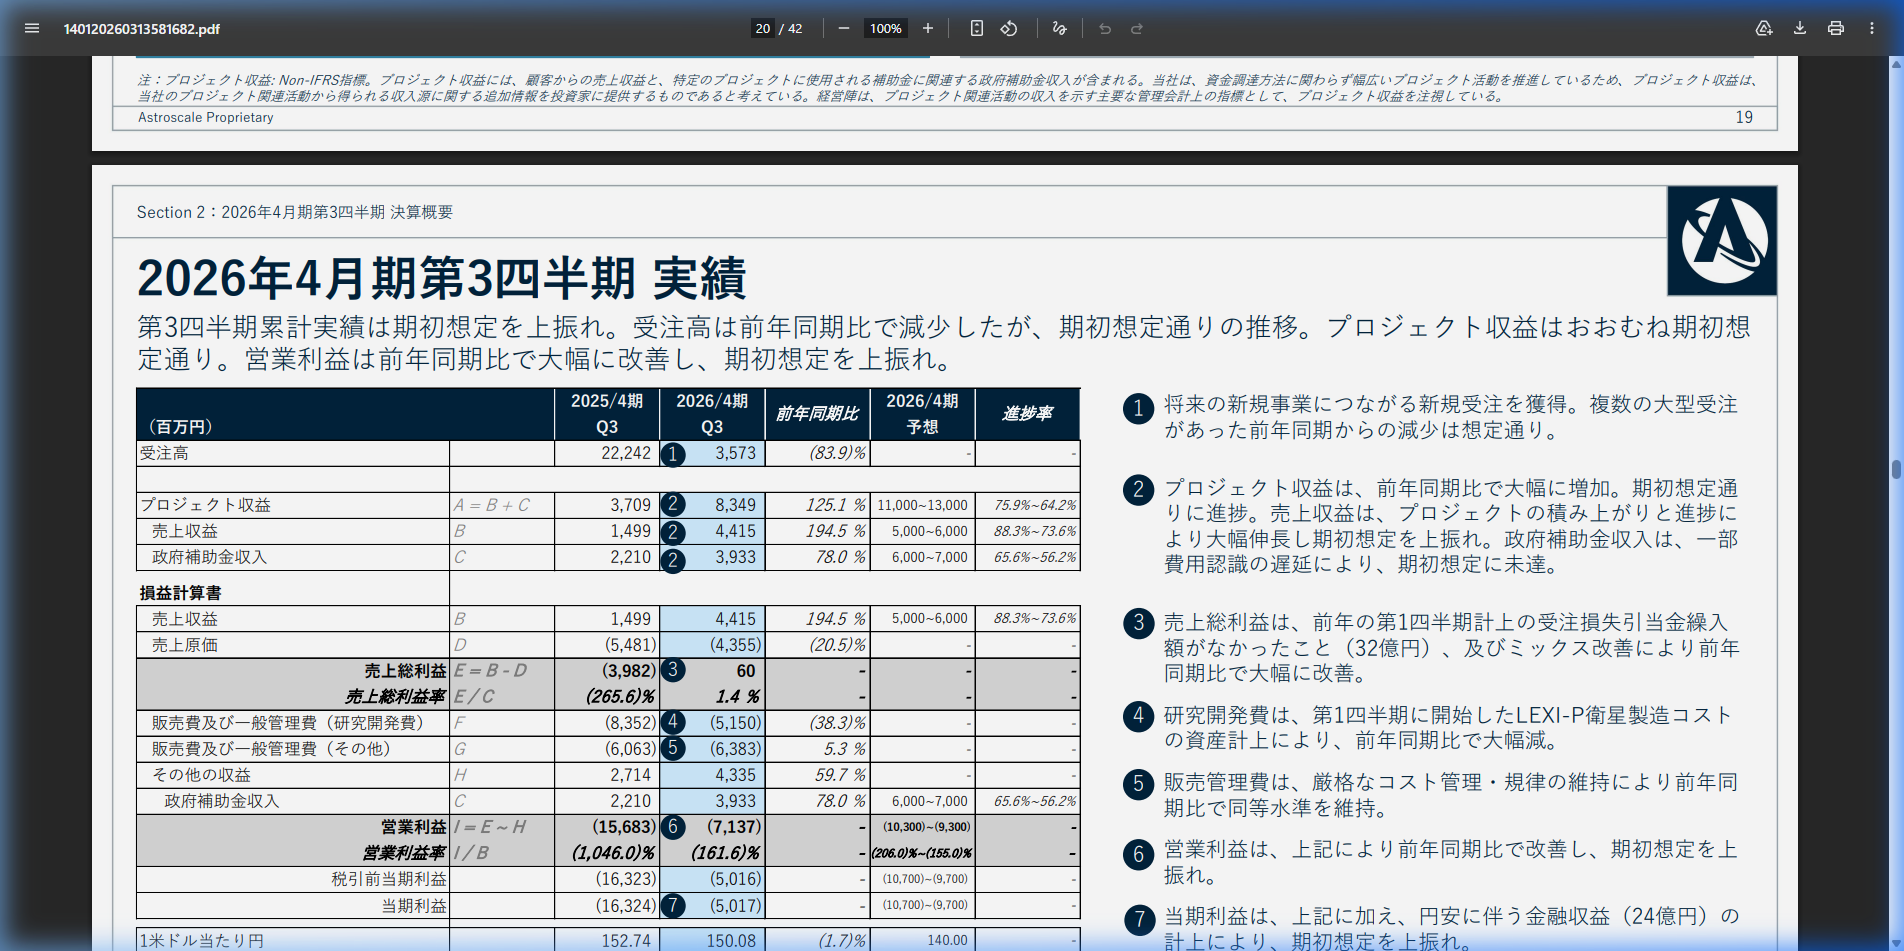Click the undo arrow in toolbar
Image resolution: width=1904 pixels, height=951 pixels.
point(1105,28)
